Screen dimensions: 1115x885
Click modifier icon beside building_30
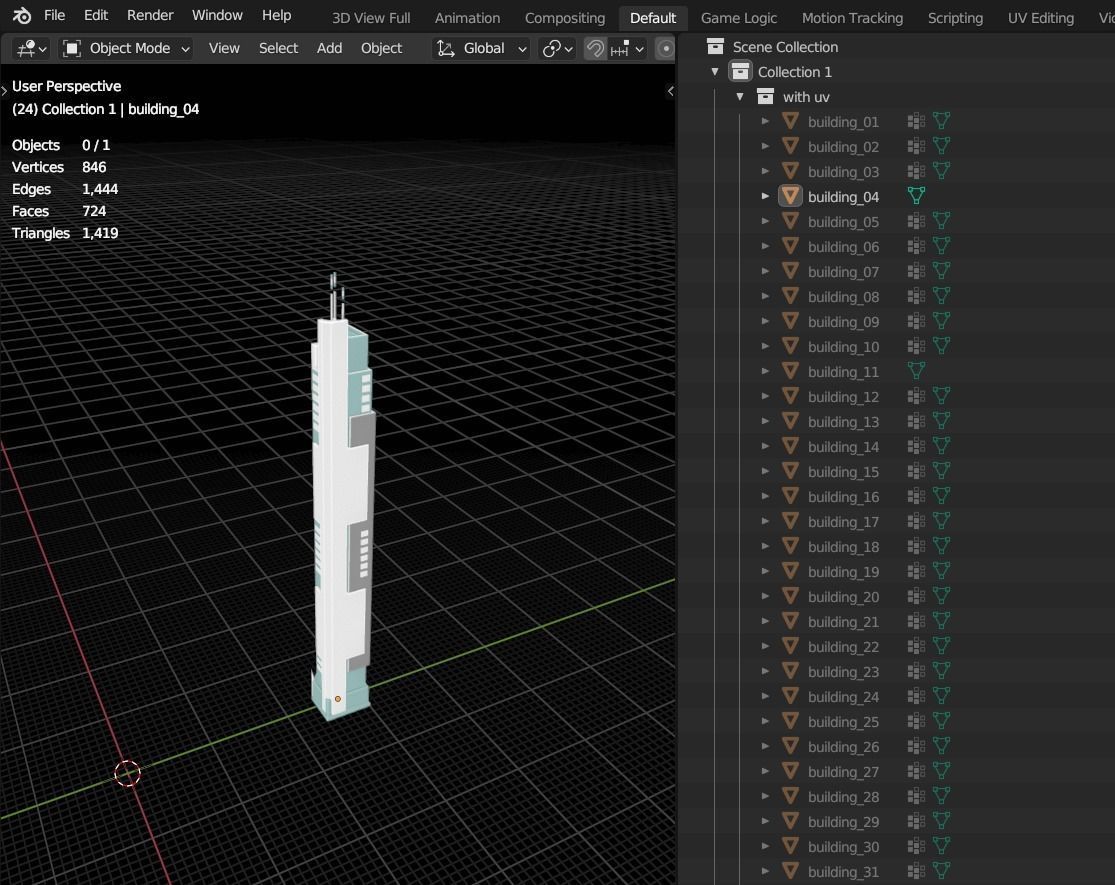917,846
